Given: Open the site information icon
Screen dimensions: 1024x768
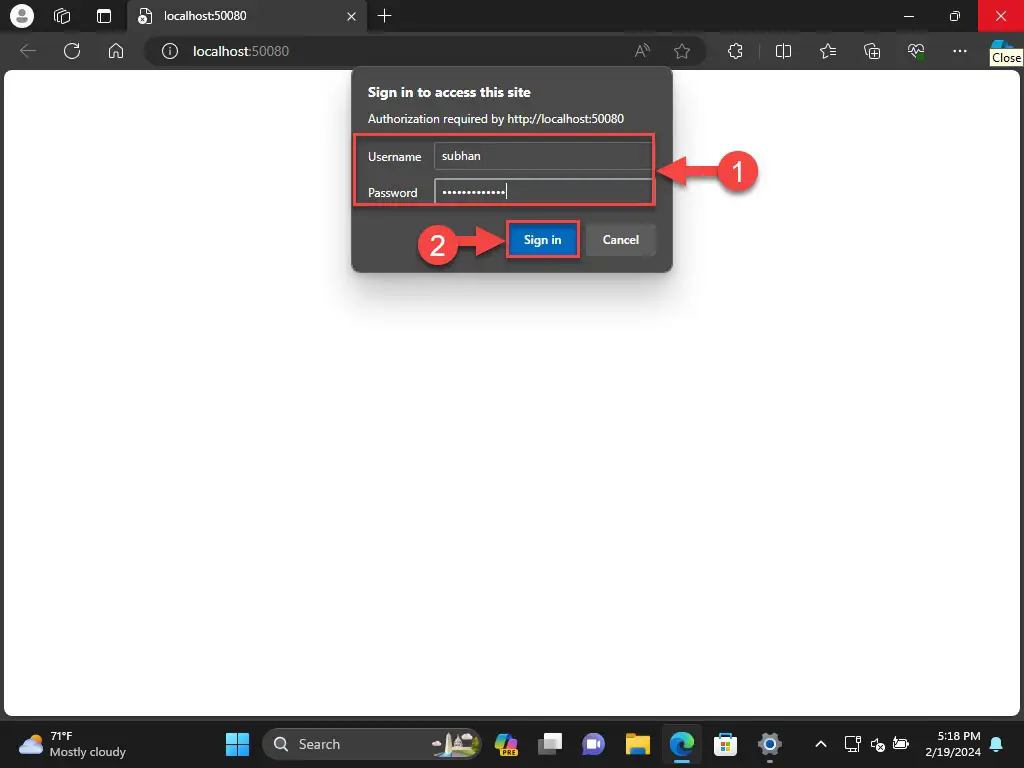Looking at the screenshot, I should 170,51.
